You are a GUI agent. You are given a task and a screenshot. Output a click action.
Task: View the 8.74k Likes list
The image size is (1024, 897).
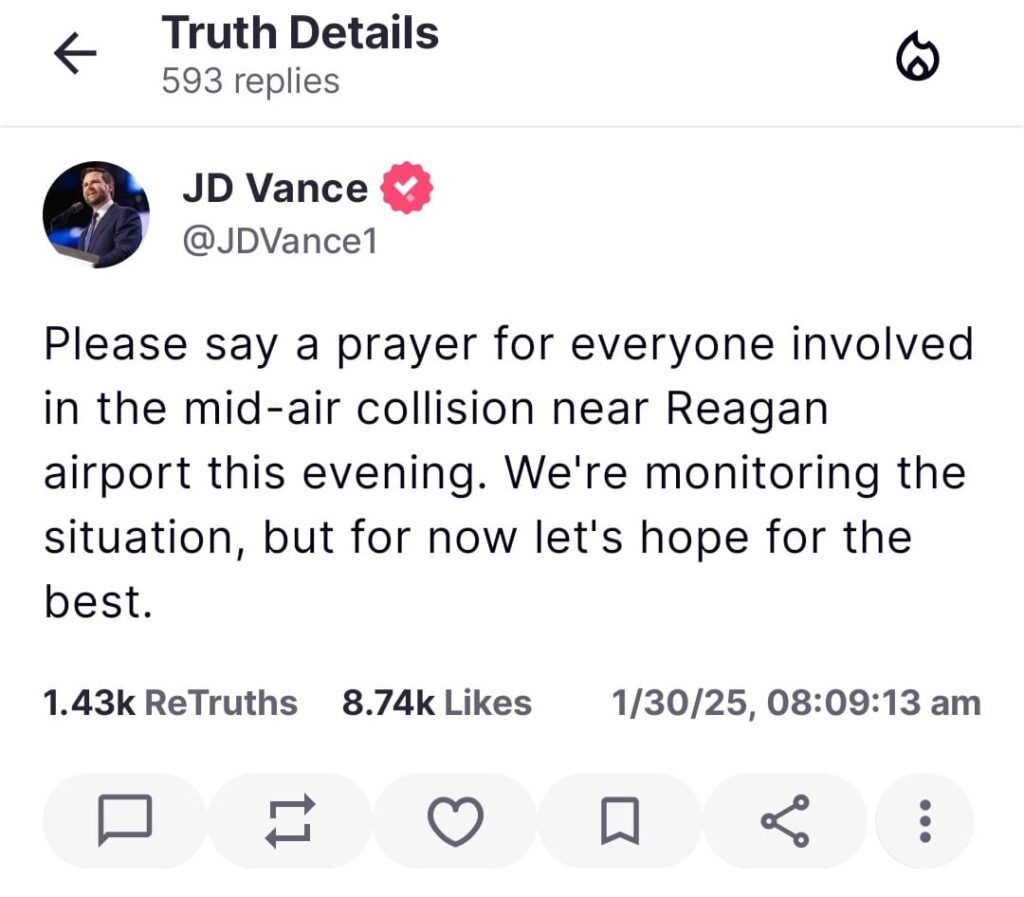(x=436, y=703)
